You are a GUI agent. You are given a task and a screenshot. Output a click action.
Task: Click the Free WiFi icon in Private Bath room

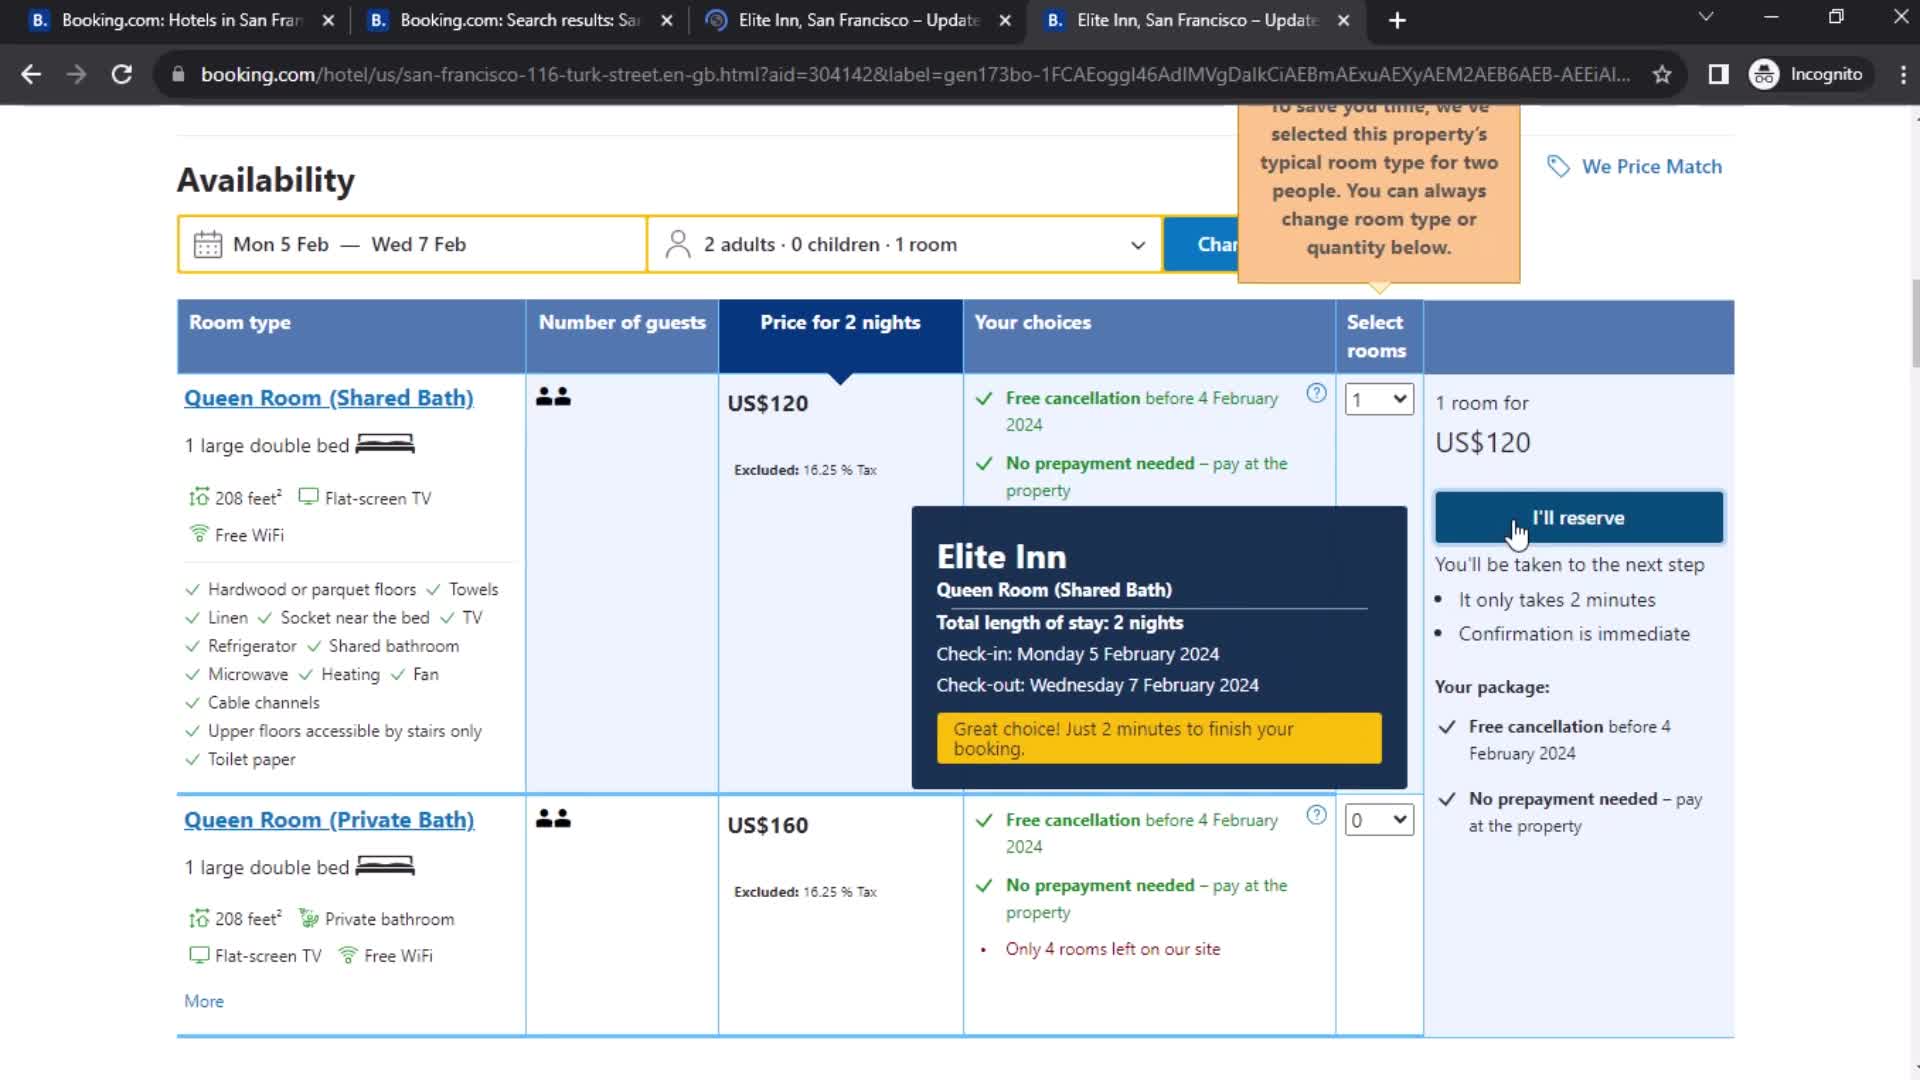pyautogui.click(x=348, y=955)
